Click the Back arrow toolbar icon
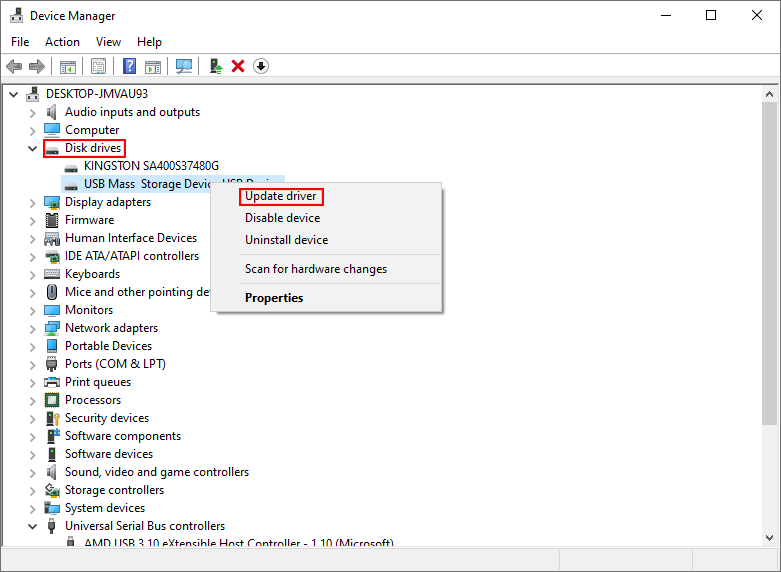Screen dimensions: 781x572 [14, 66]
